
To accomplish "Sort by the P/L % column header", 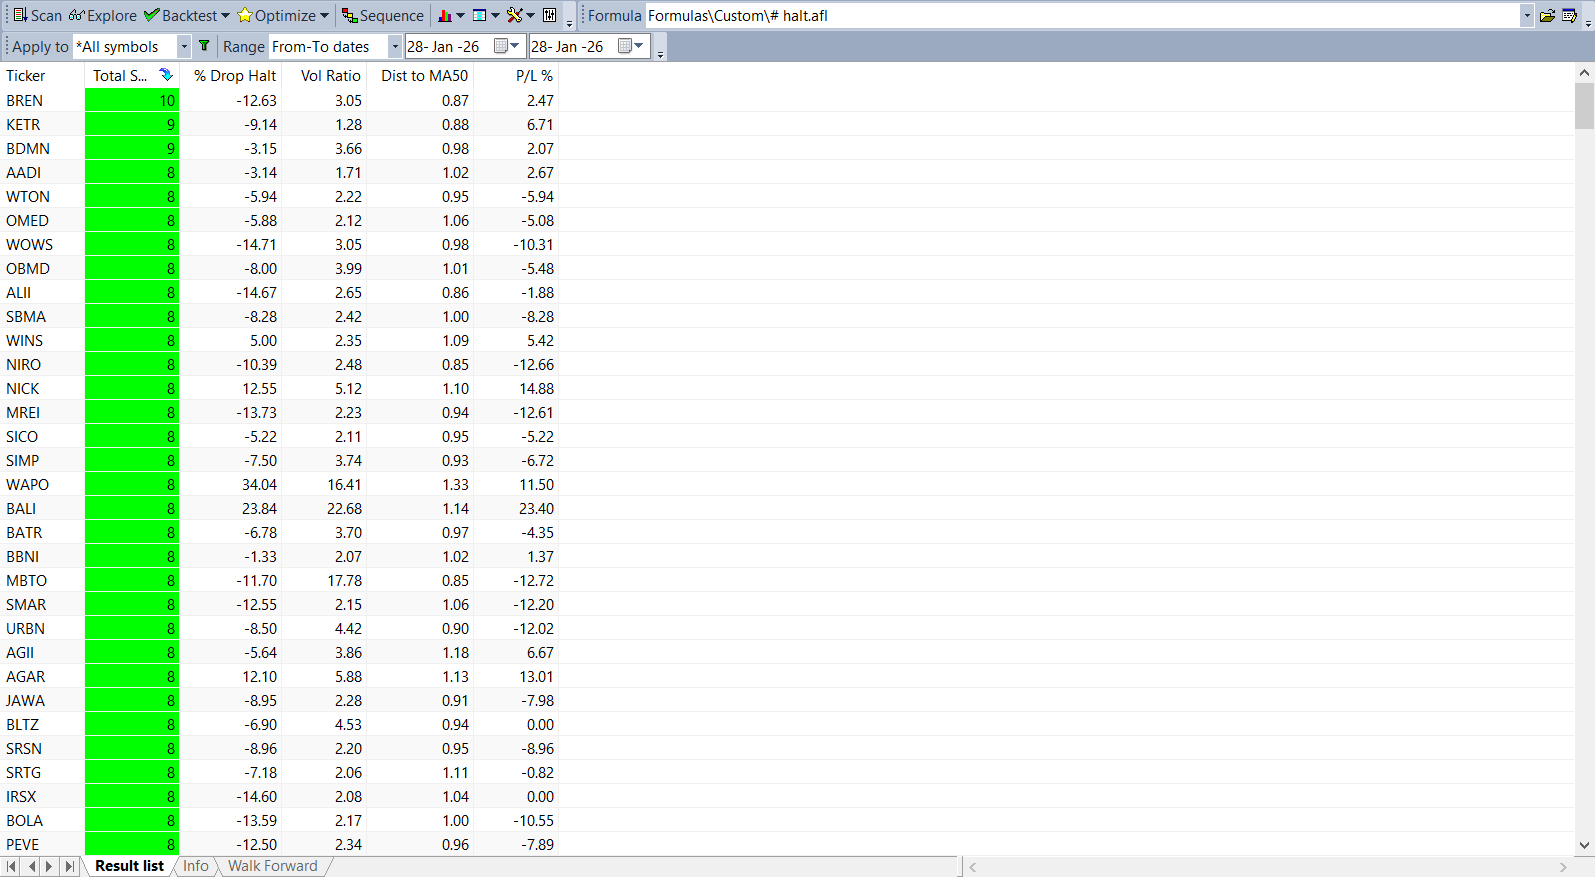I will (x=534, y=76).
